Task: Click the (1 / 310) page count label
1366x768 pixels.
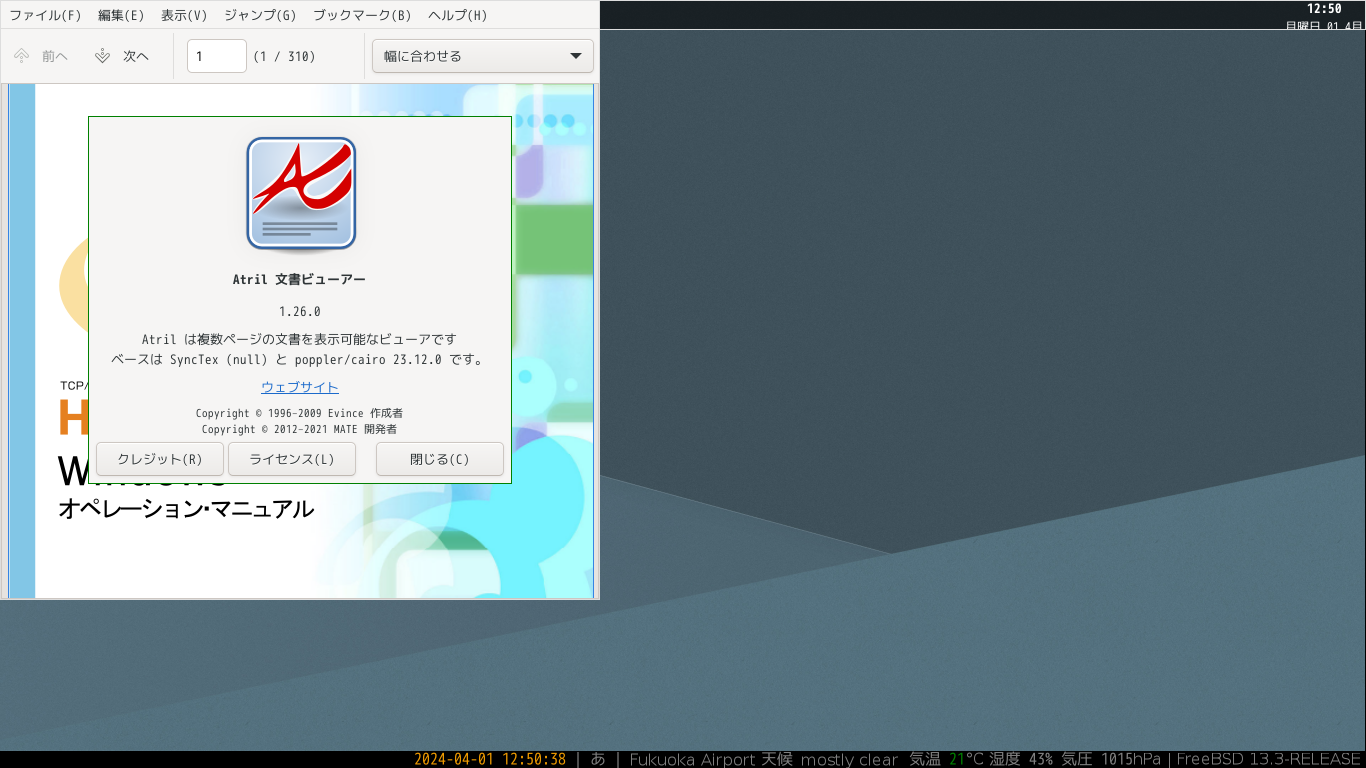Action: [x=284, y=56]
